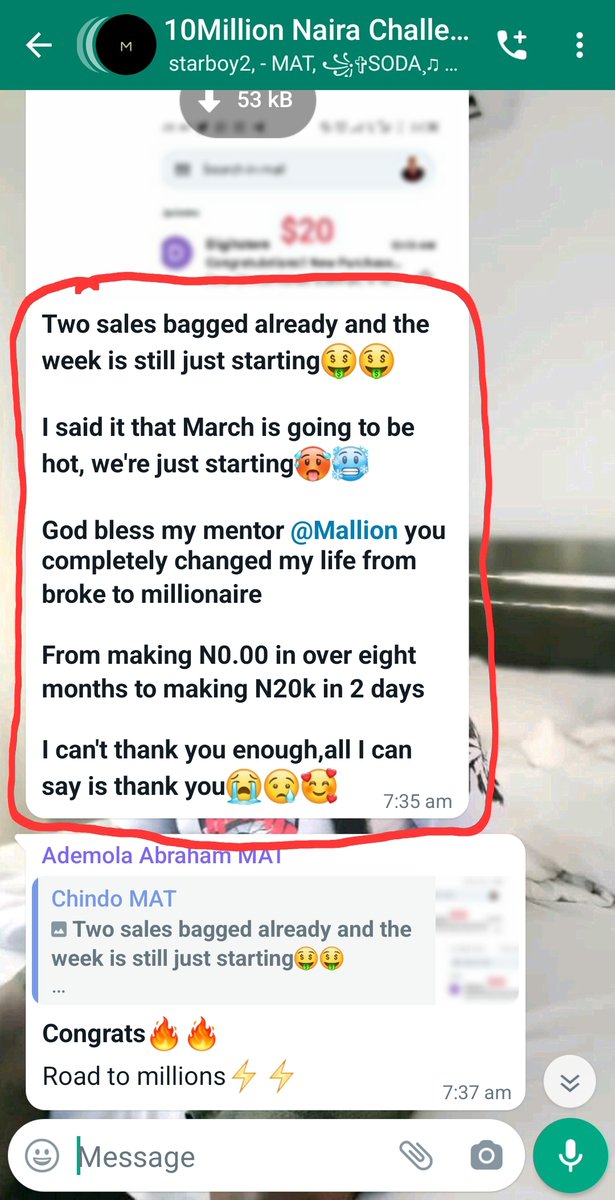The height and width of the screenshot is (1200, 615).
Task: Open the camera from message bar
Action: click(486, 1157)
